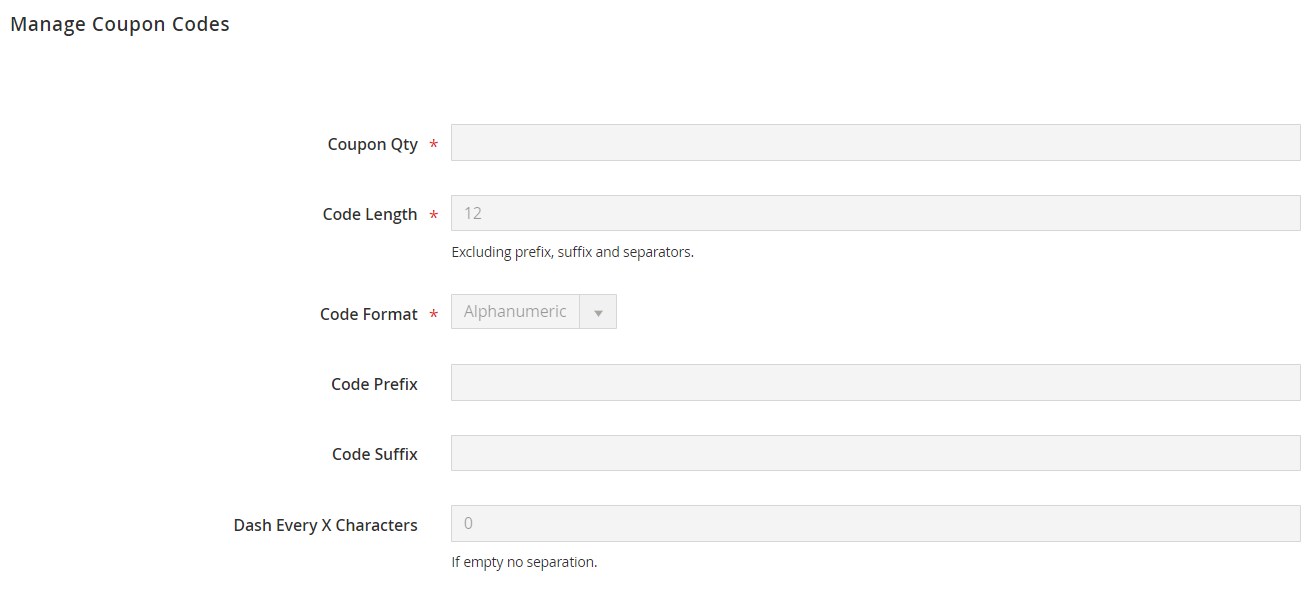Select the Code Suffix input box
1314x592 pixels.
(875, 453)
